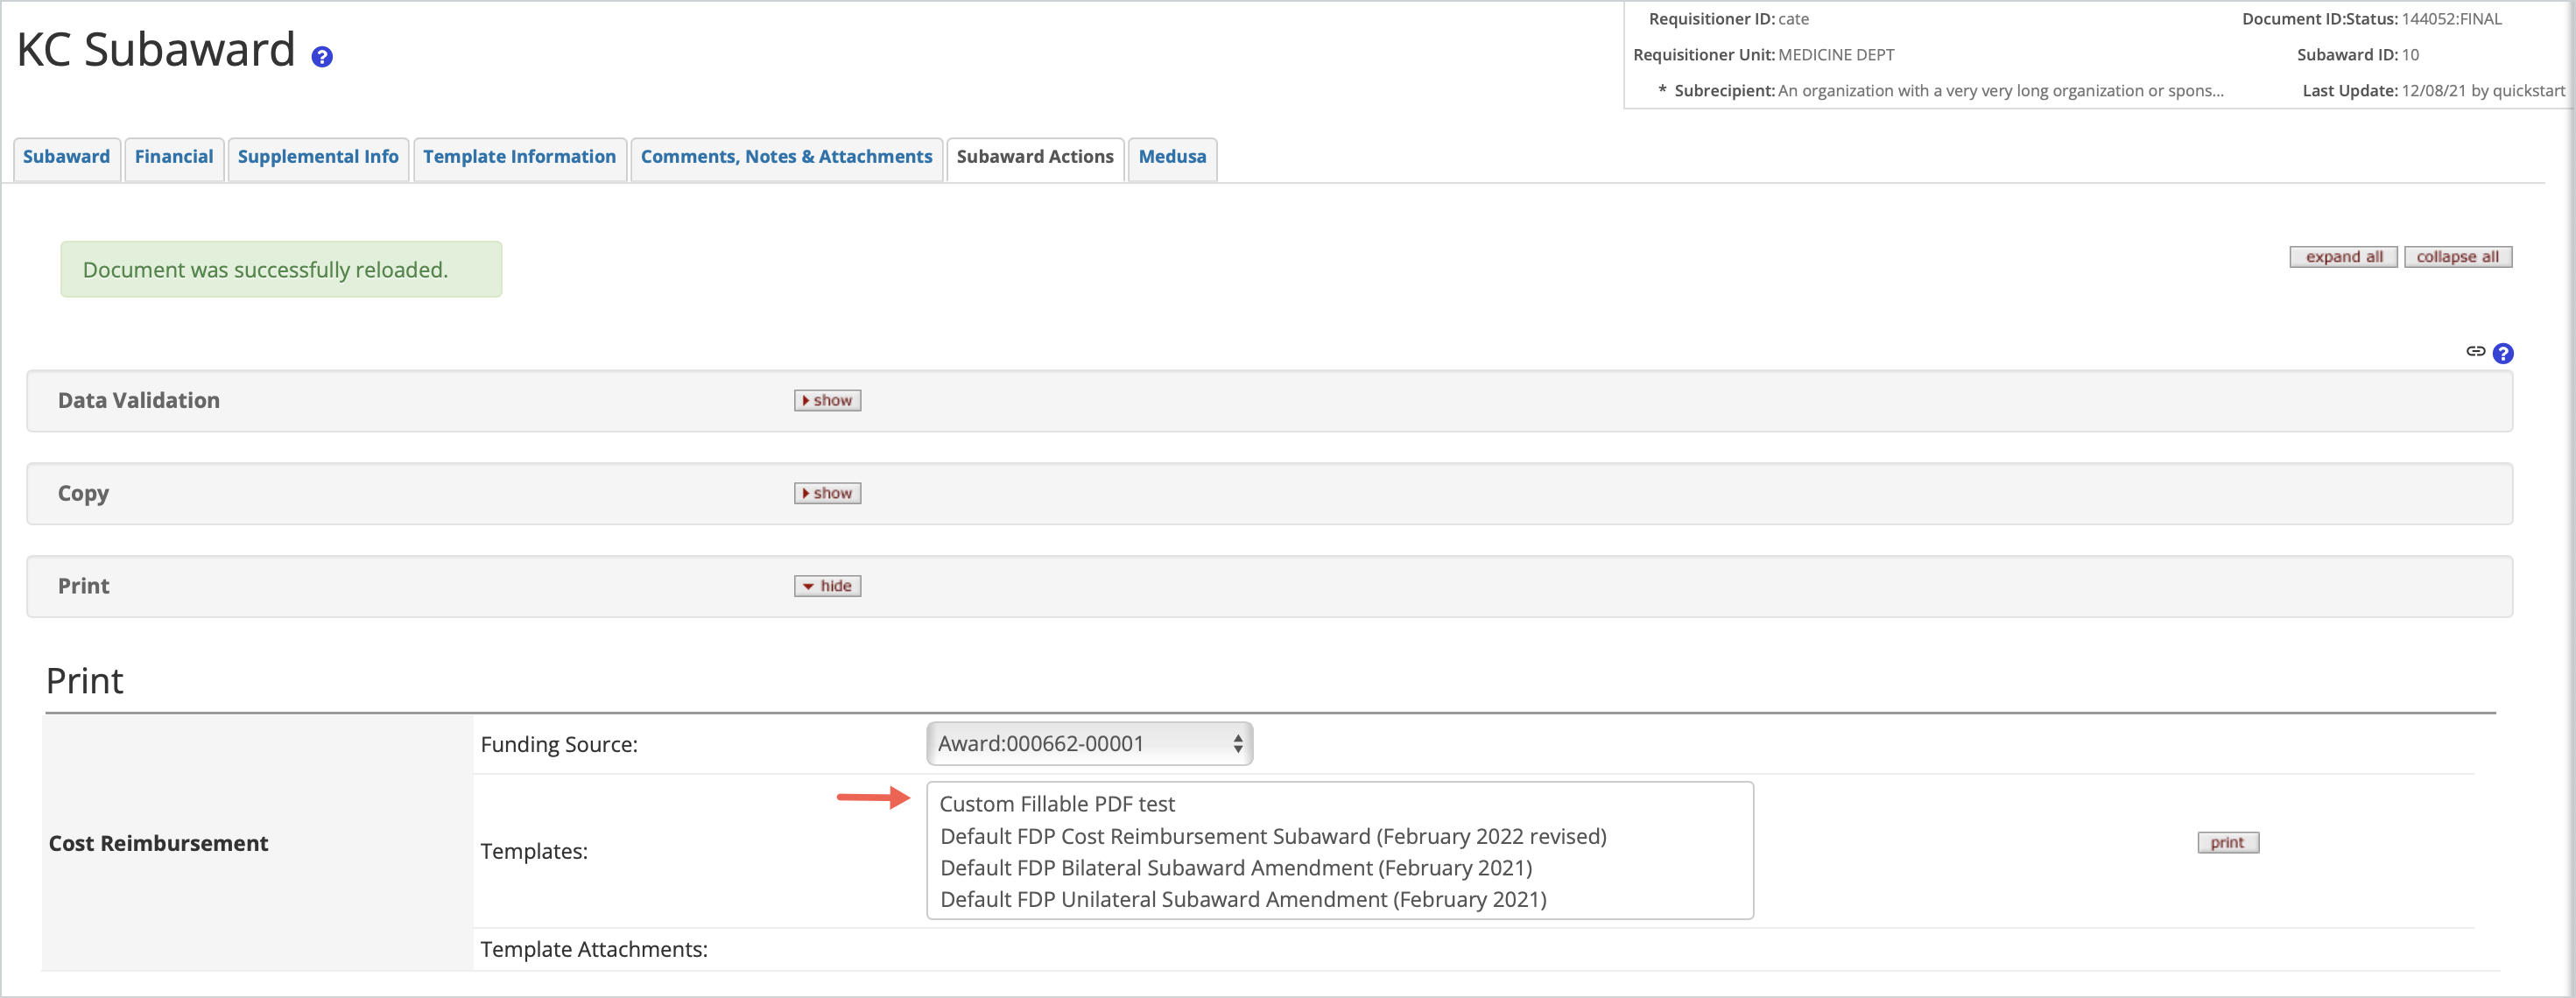Open blue help icon beside collapse all button

(x=2503, y=353)
